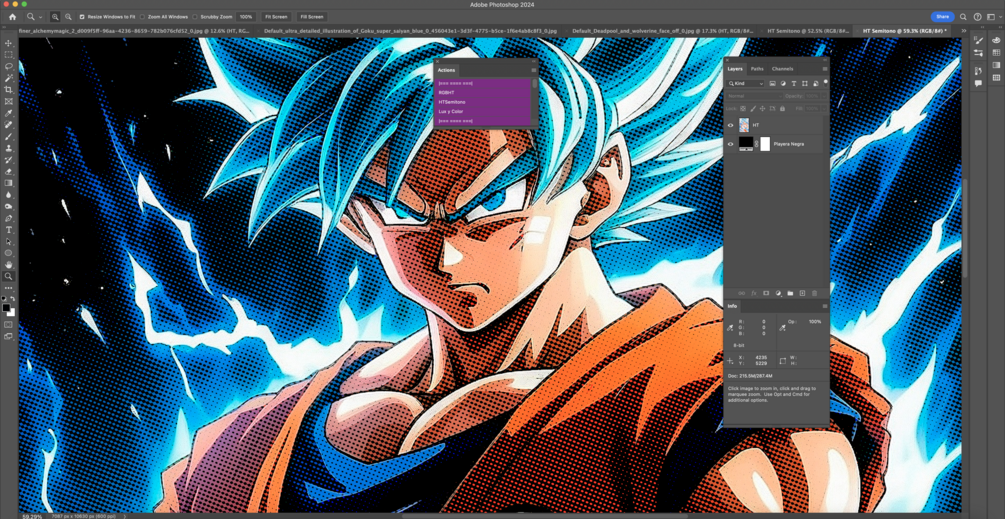
Task: Open the Search icon at top right
Action: tap(964, 17)
